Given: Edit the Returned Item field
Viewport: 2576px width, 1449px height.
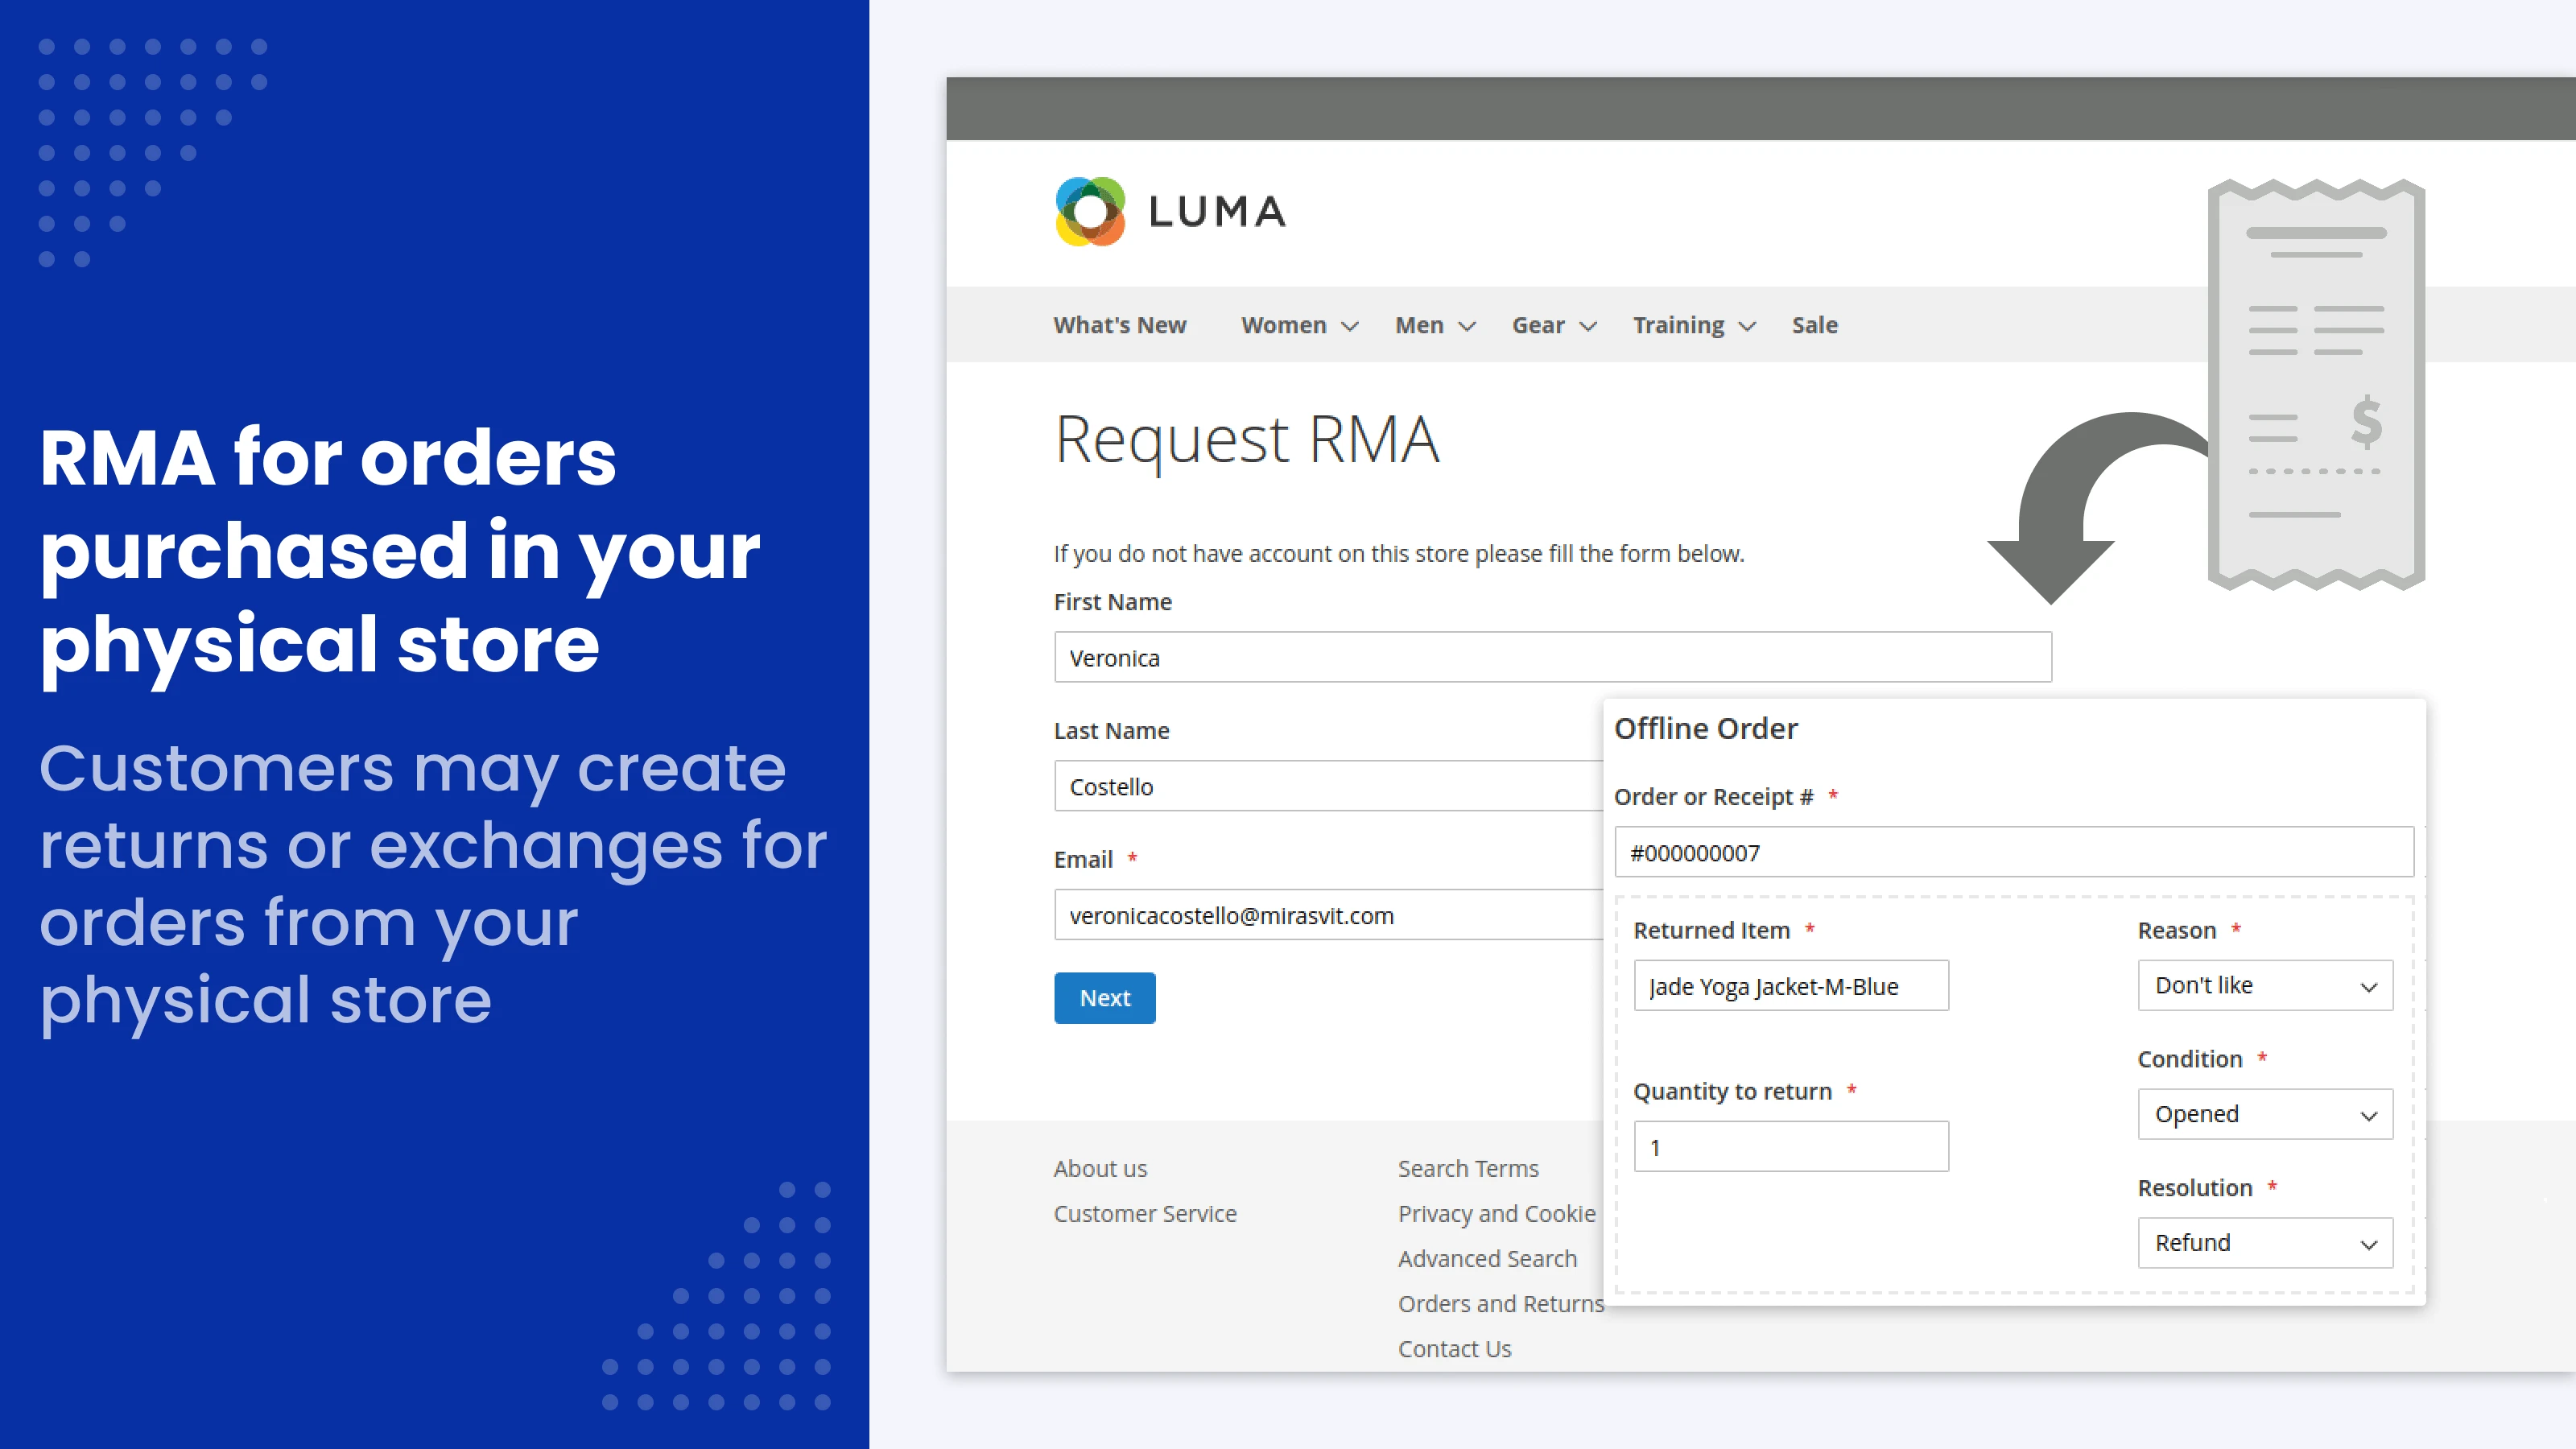Looking at the screenshot, I should click(x=1790, y=985).
